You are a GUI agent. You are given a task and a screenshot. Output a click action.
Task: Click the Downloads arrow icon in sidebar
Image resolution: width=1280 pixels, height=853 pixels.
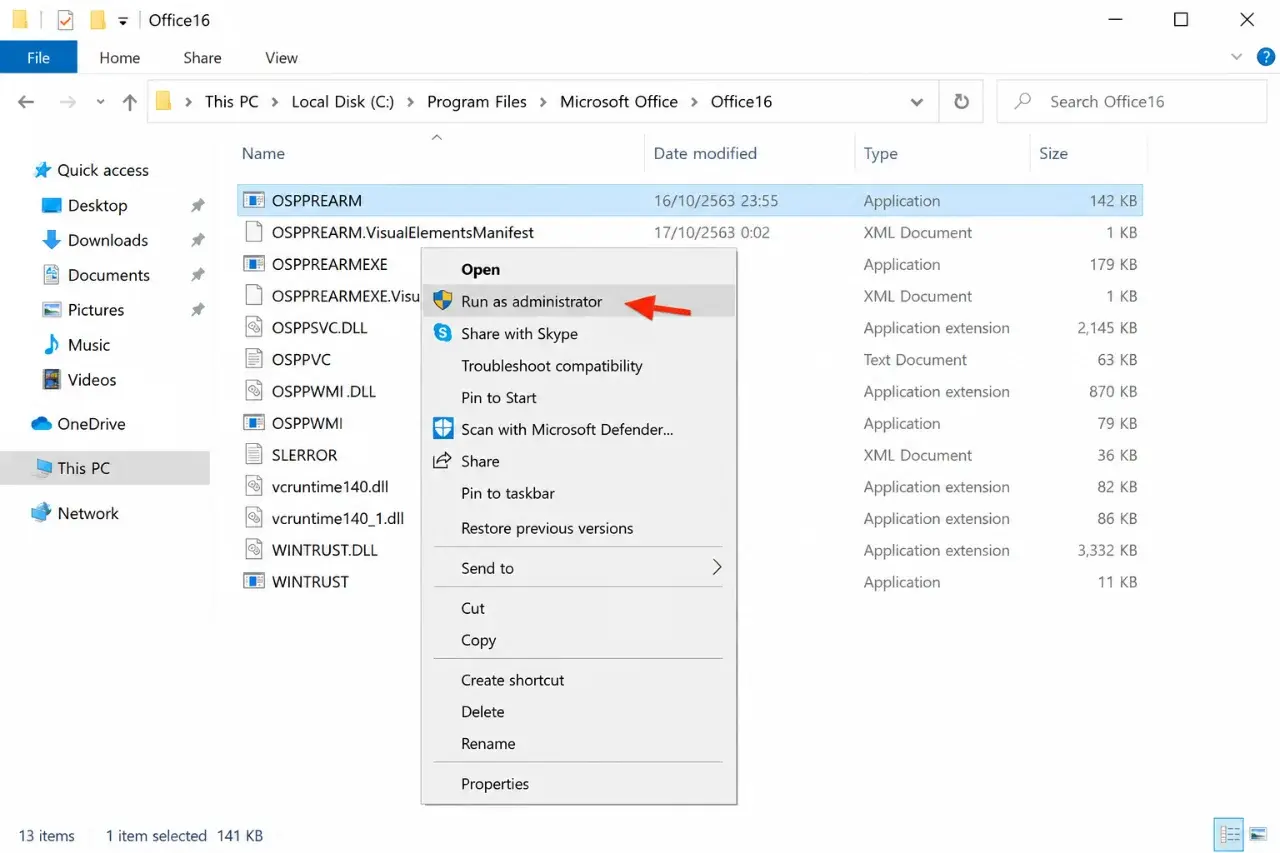click(x=52, y=240)
